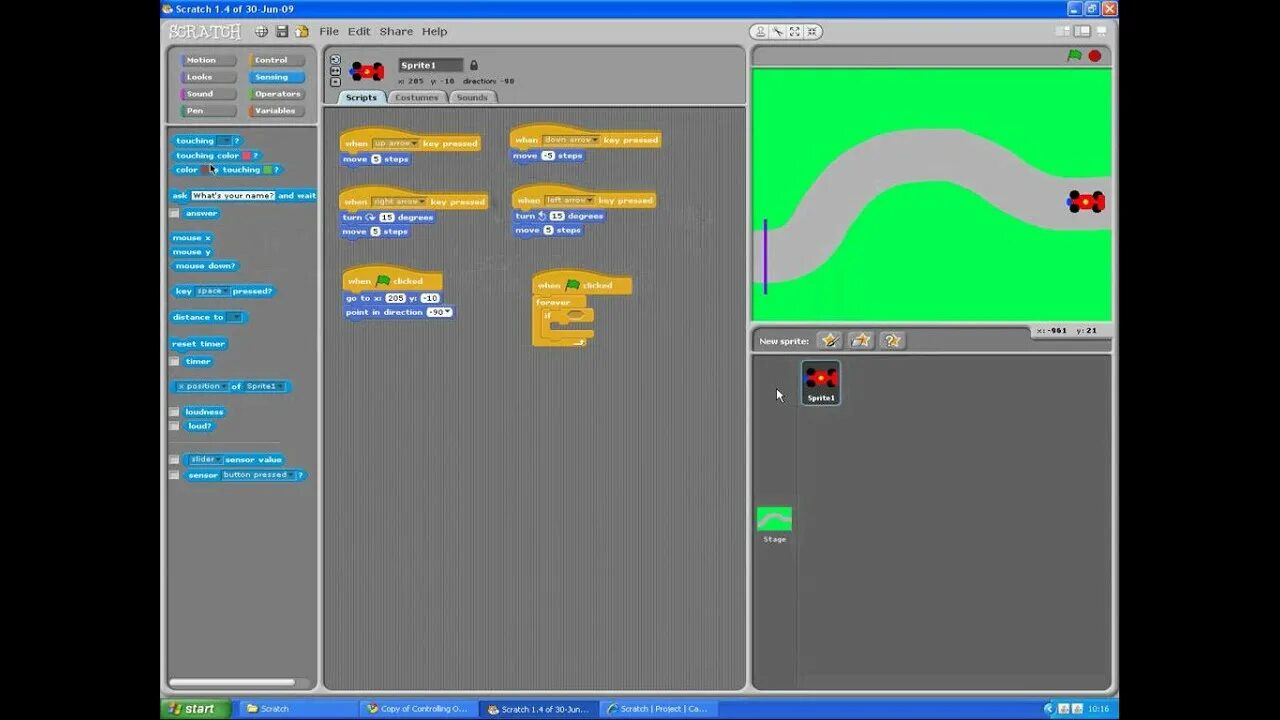Click the green flag to start scripts

click(x=1074, y=56)
